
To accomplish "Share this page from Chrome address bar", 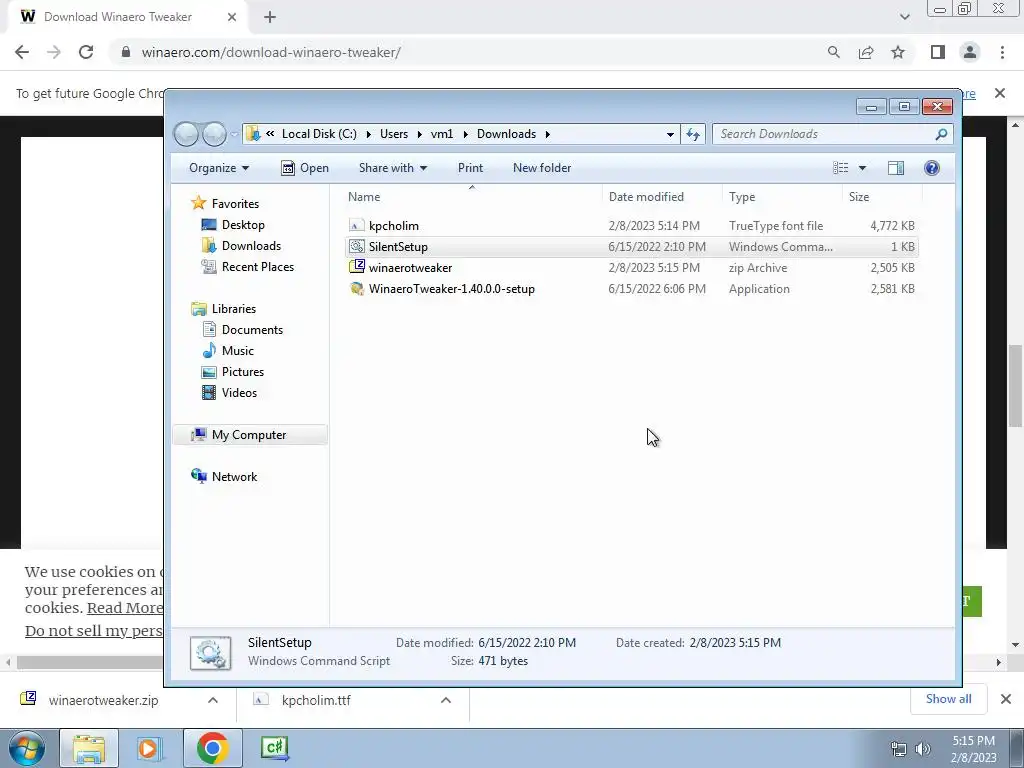I will (x=866, y=52).
